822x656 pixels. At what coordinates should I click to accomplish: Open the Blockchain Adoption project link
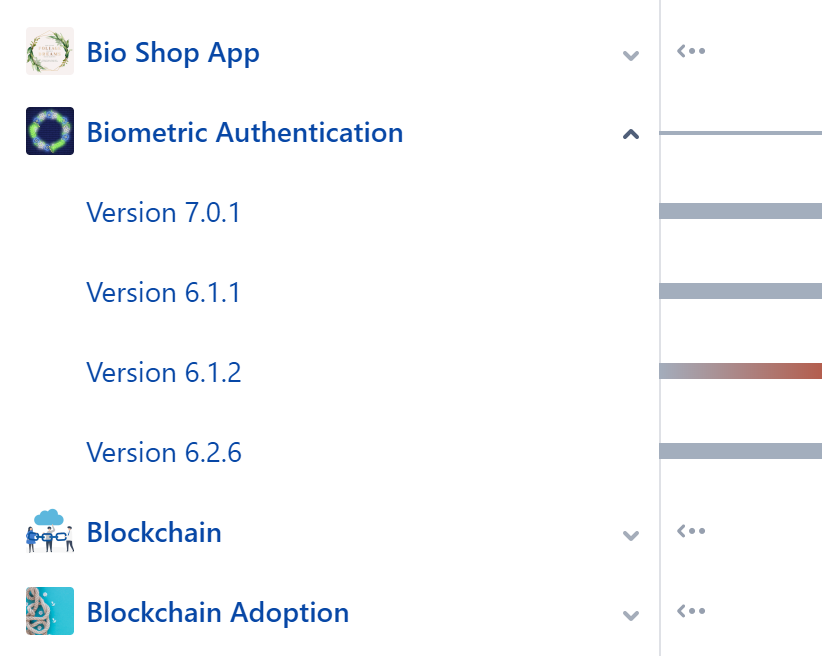(x=218, y=612)
